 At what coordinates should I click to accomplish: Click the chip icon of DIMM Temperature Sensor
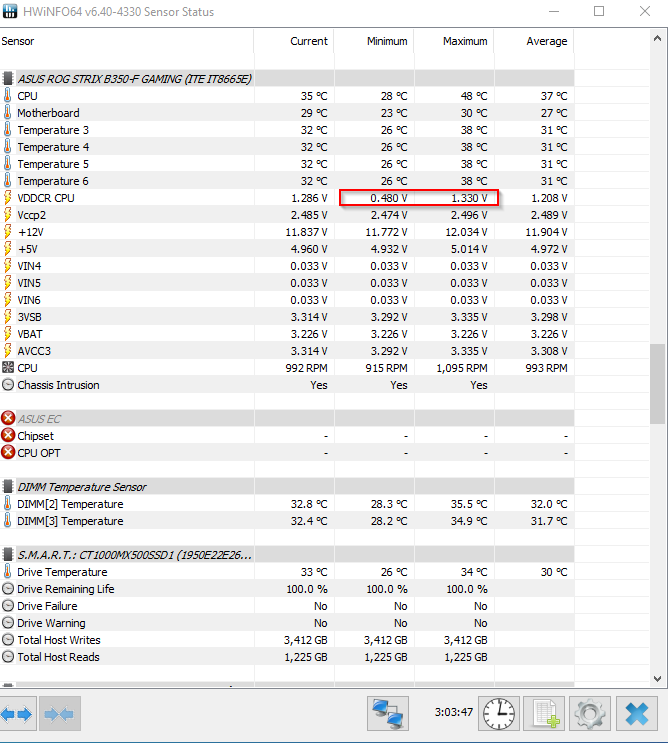click(8, 487)
